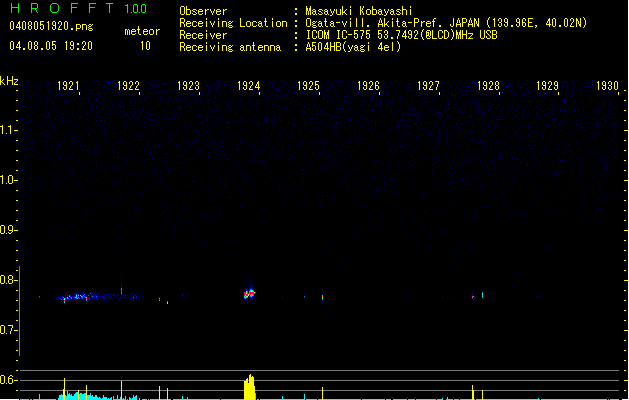629x400 pixels.
Task: Click the cyan power level trace after 1921
Action: [x=97, y=396]
